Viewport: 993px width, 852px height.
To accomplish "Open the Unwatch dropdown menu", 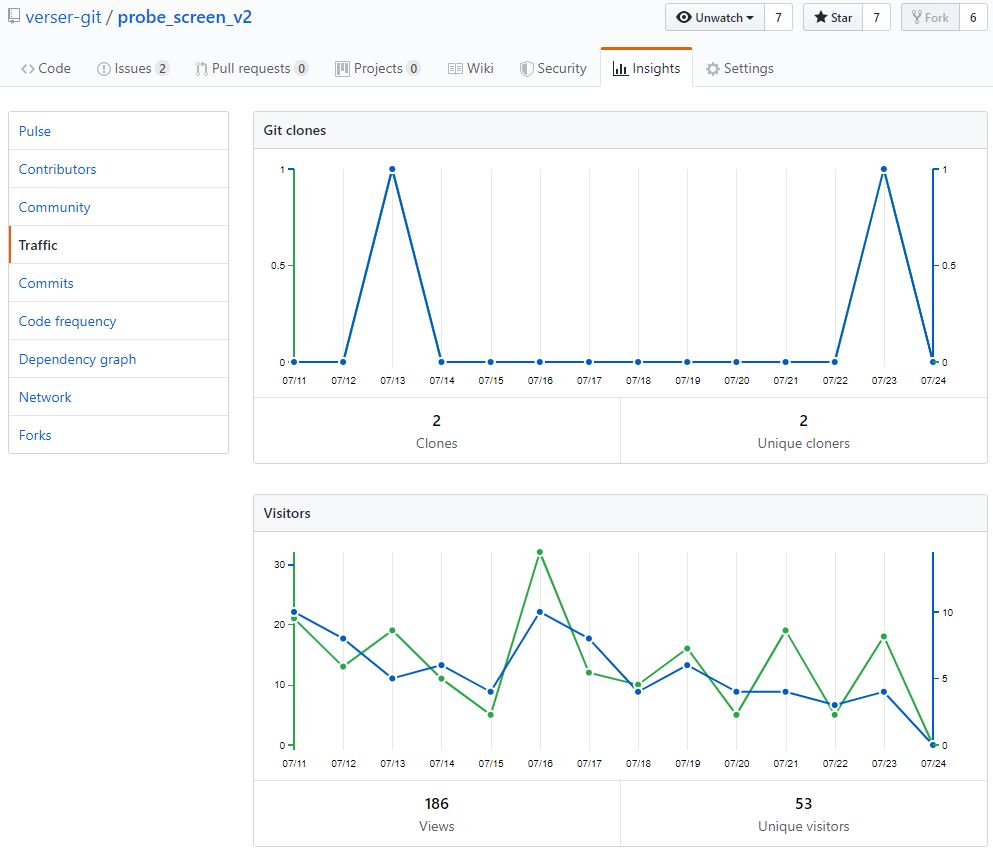I will [715, 17].
